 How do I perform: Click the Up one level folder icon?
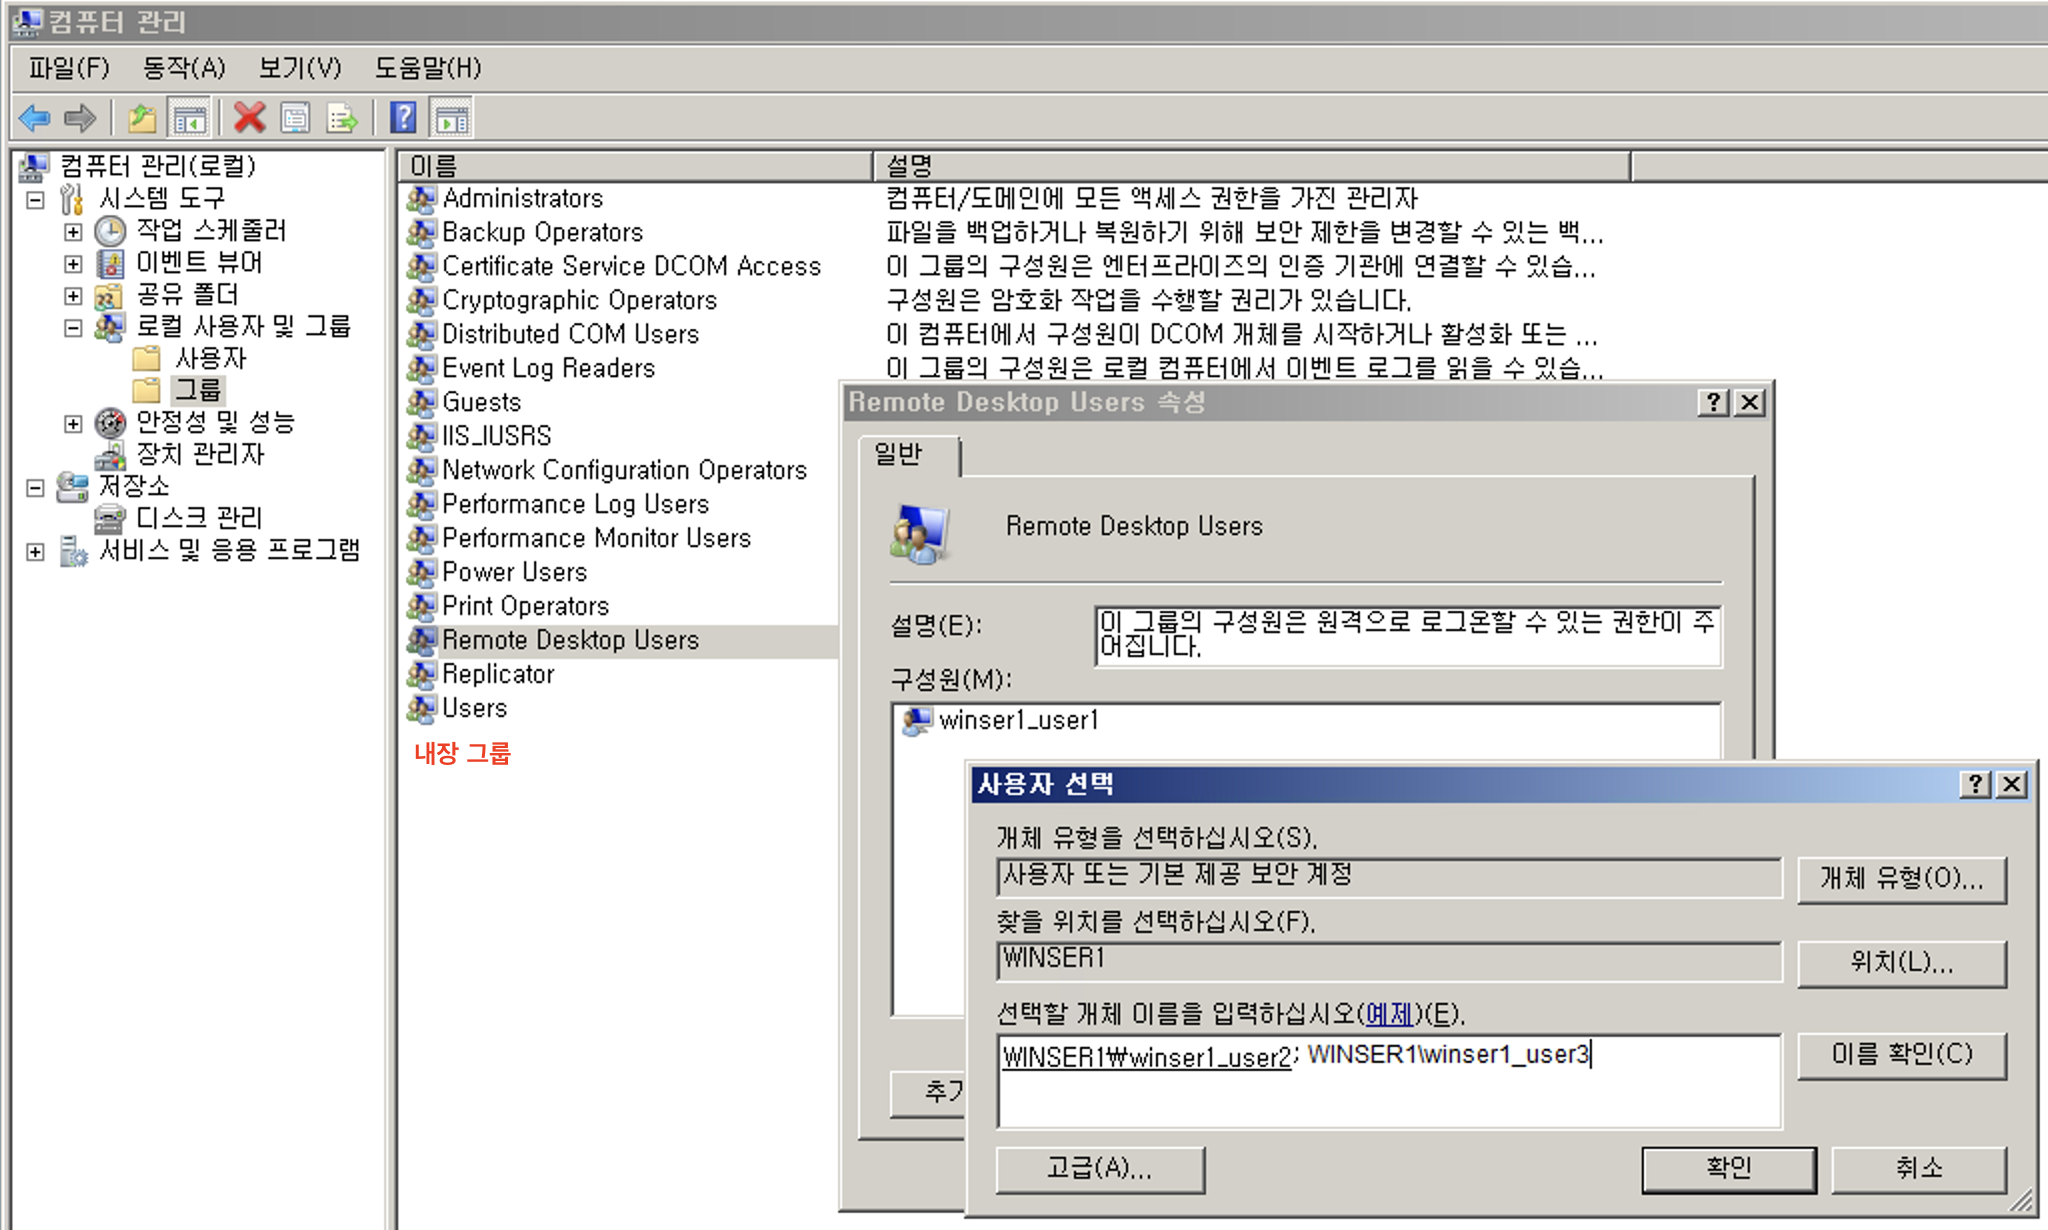tap(142, 118)
